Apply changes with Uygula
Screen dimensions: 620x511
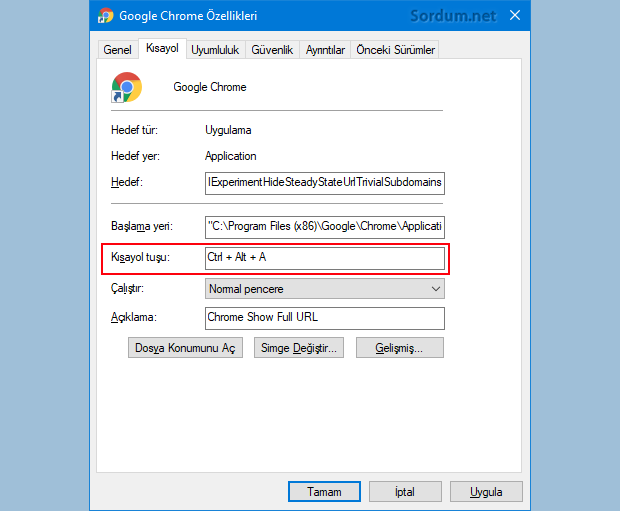point(486,492)
